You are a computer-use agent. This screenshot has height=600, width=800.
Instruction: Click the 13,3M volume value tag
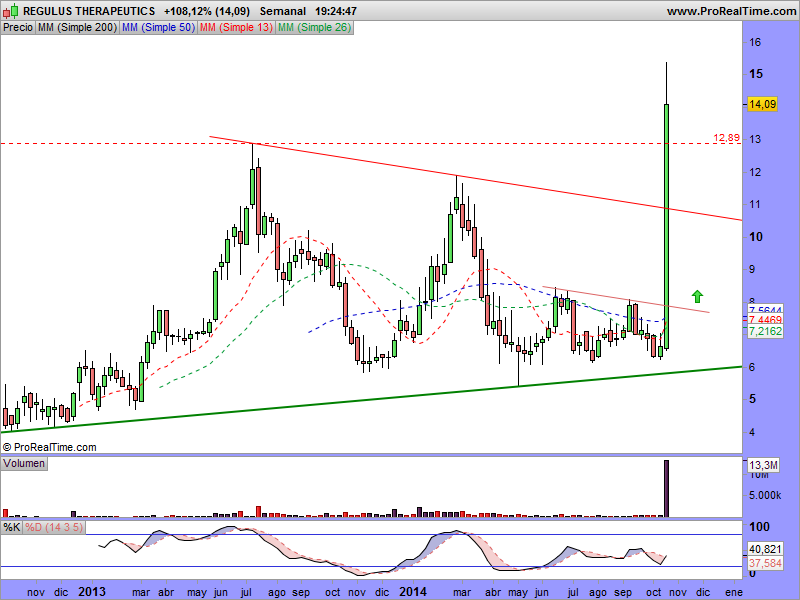pyautogui.click(x=763, y=465)
